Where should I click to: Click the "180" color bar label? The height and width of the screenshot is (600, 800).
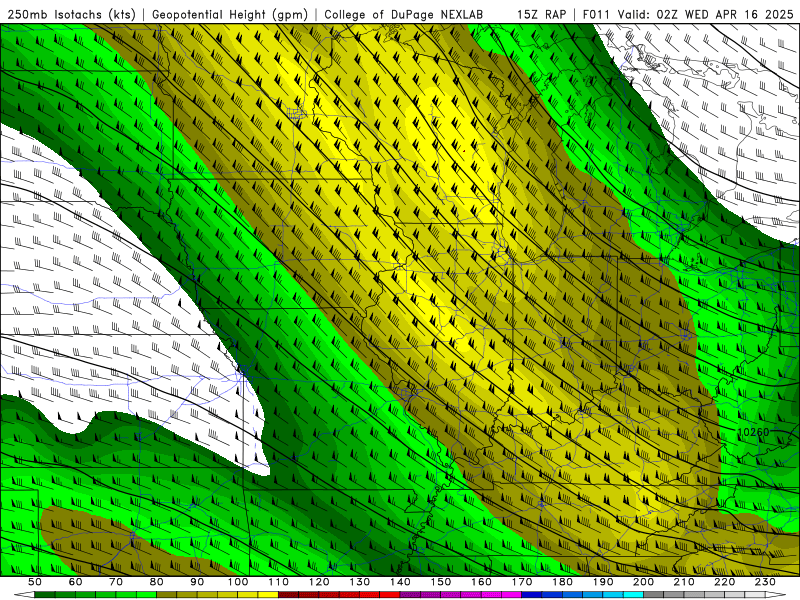(x=562, y=582)
